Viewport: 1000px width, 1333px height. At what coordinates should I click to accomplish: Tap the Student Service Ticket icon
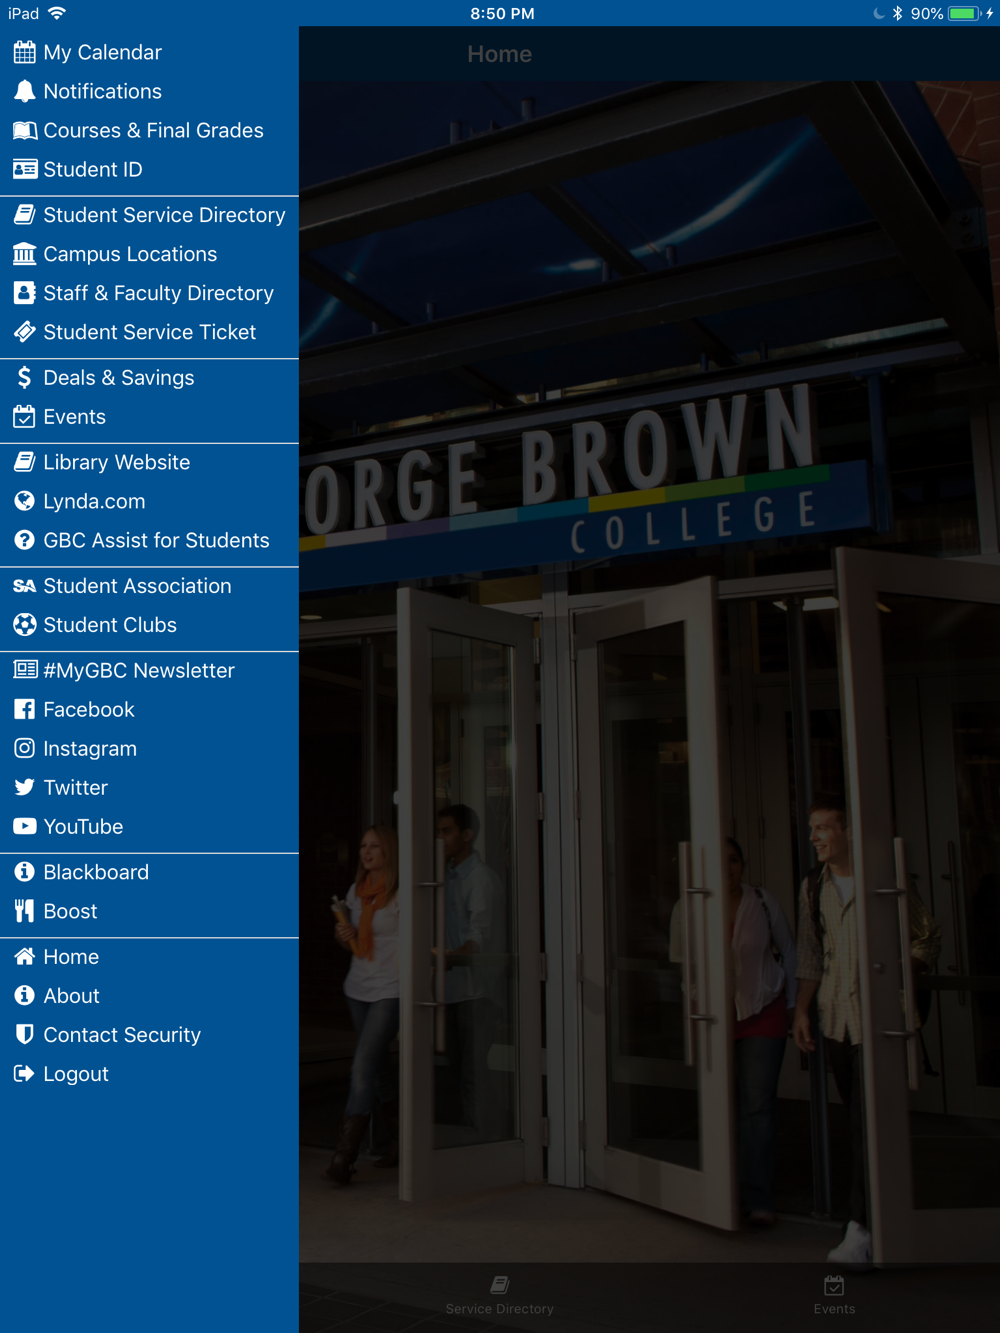coord(25,331)
